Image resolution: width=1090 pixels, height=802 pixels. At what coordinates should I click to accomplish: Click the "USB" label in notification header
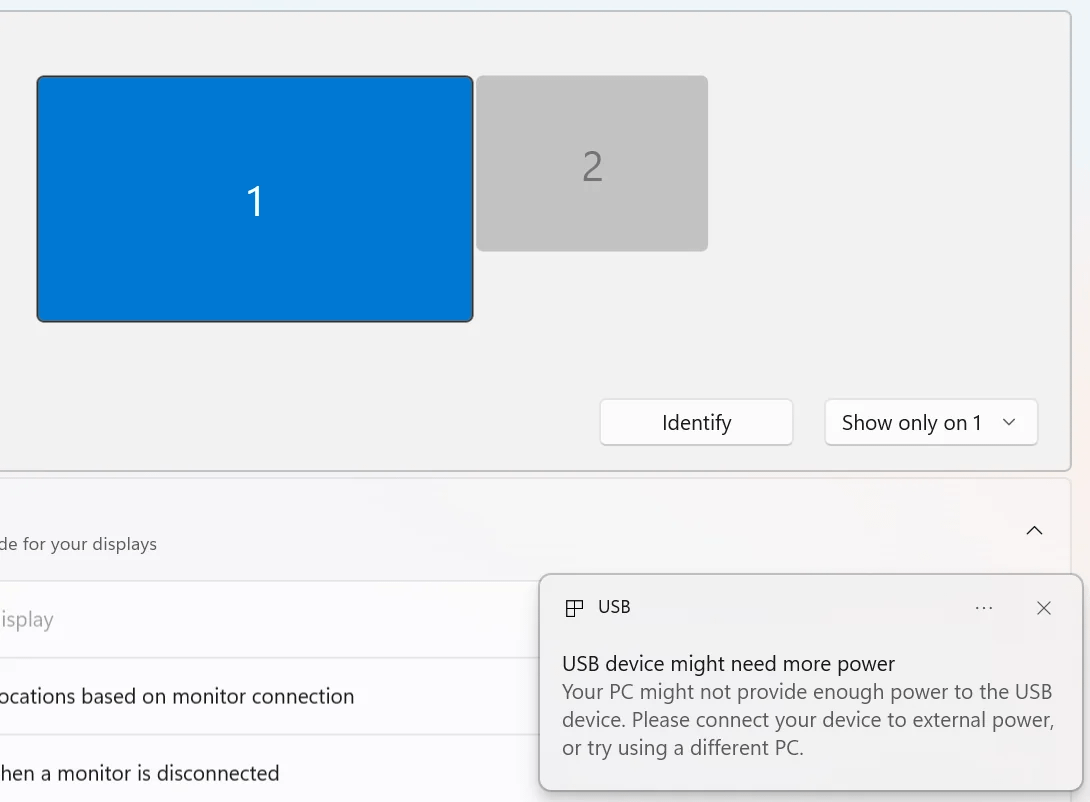click(x=614, y=607)
